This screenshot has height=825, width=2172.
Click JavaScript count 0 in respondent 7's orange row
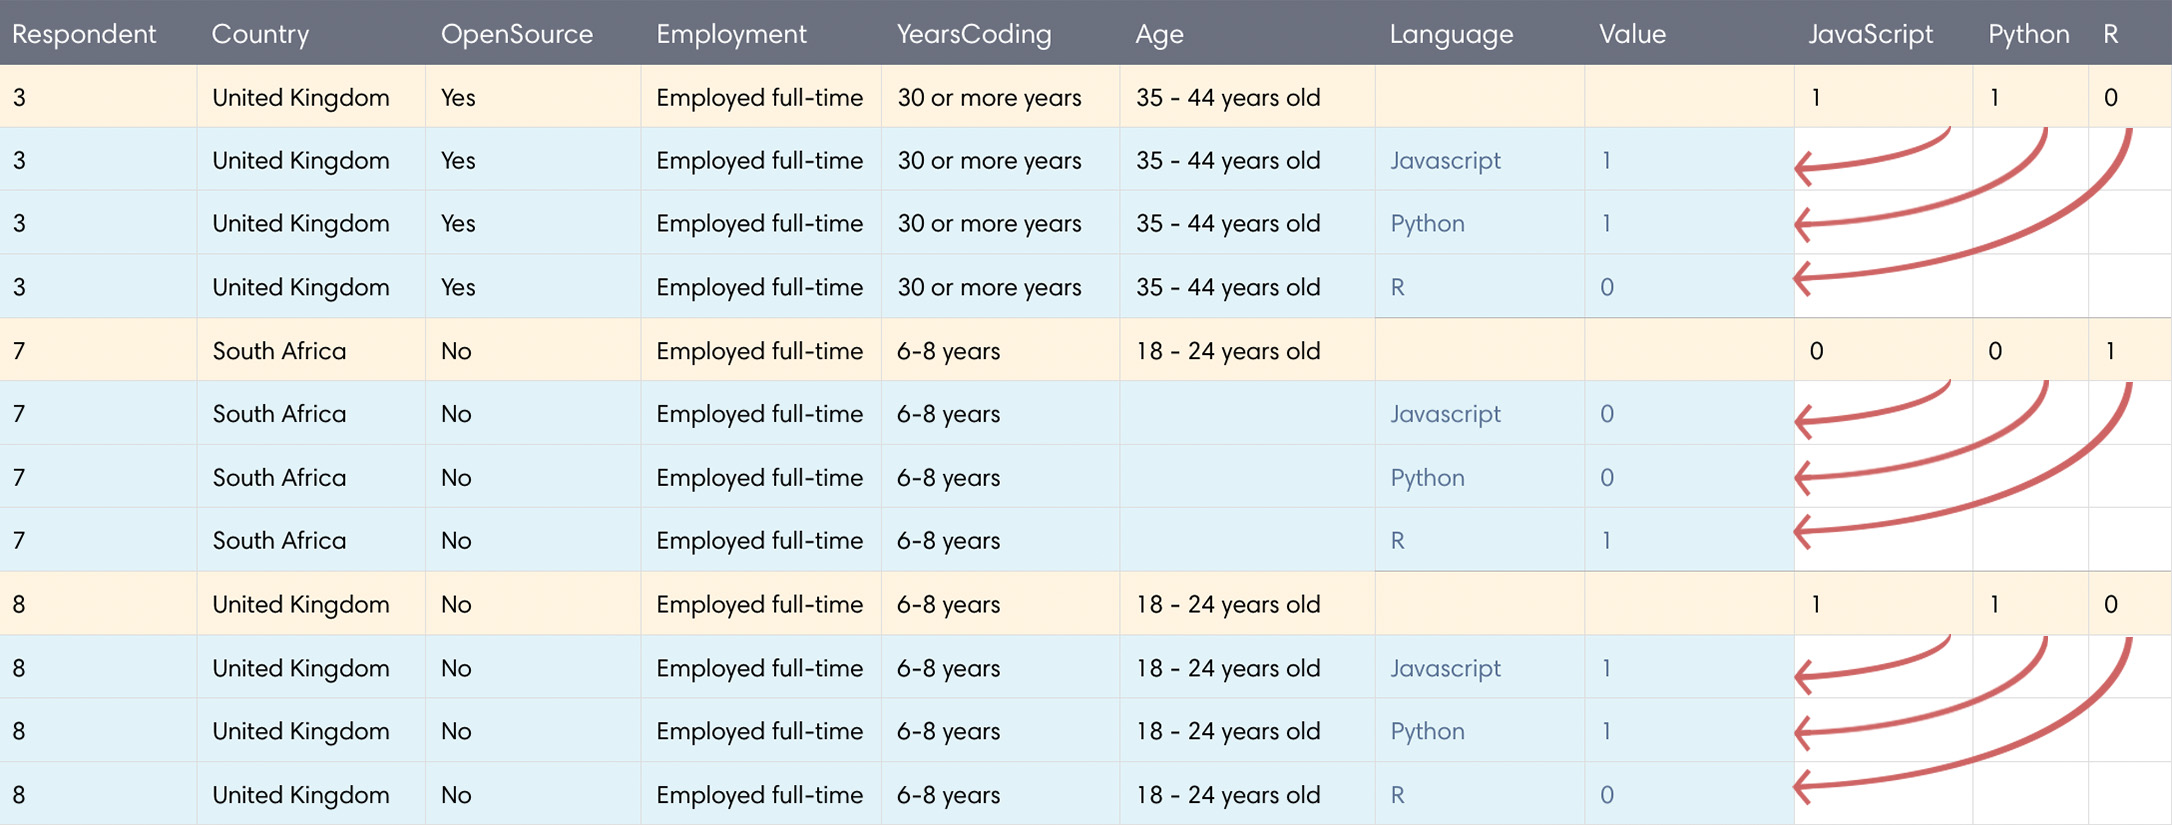click(1817, 351)
